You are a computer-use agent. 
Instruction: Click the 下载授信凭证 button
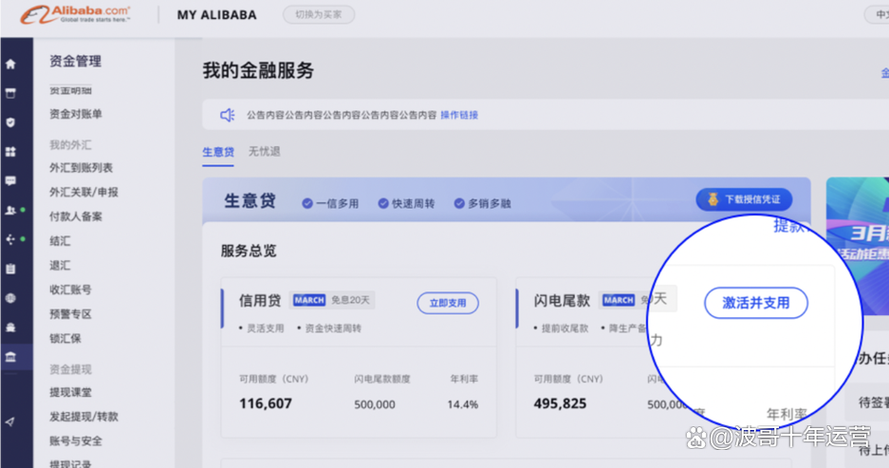[x=744, y=200]
